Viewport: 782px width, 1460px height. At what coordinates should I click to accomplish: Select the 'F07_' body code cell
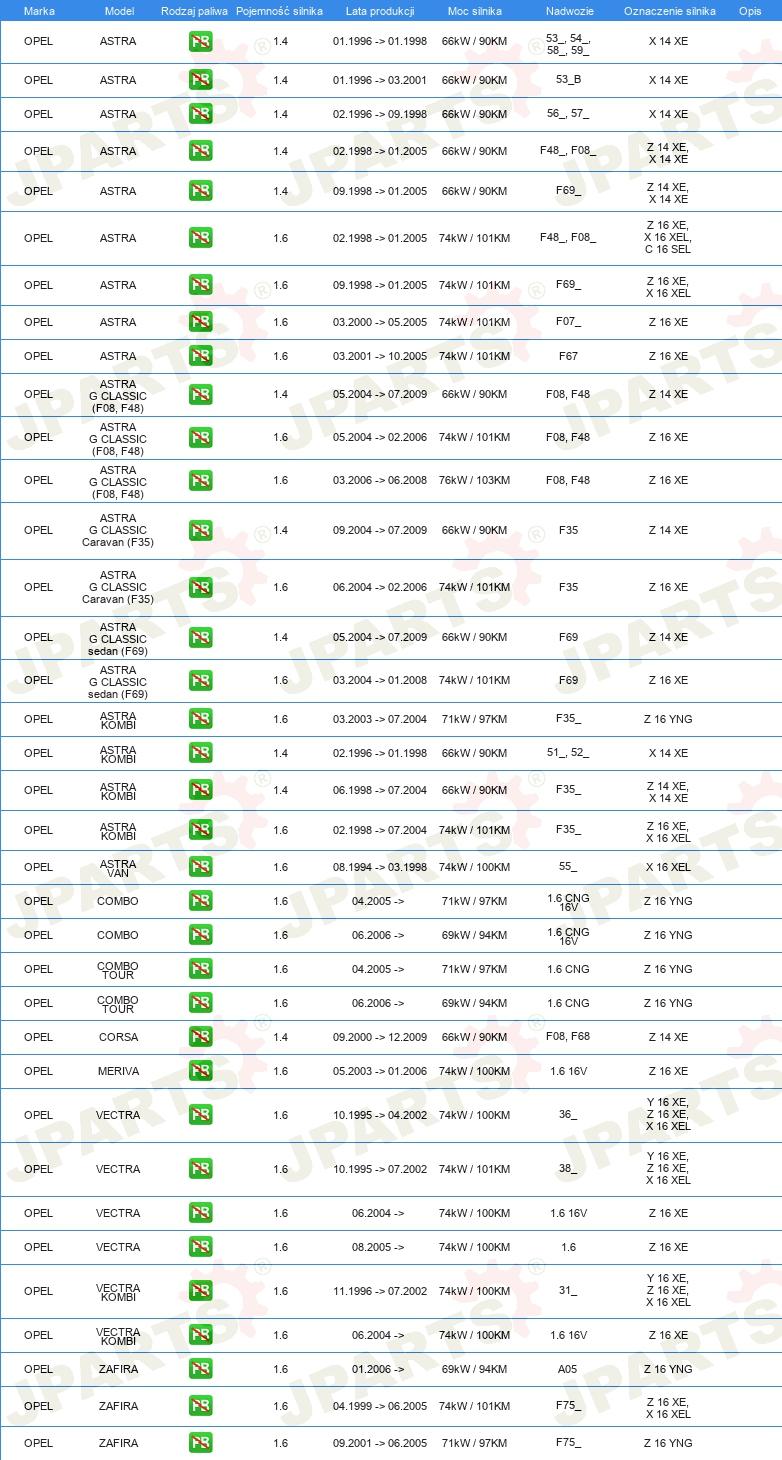click(x=568, y=322)
